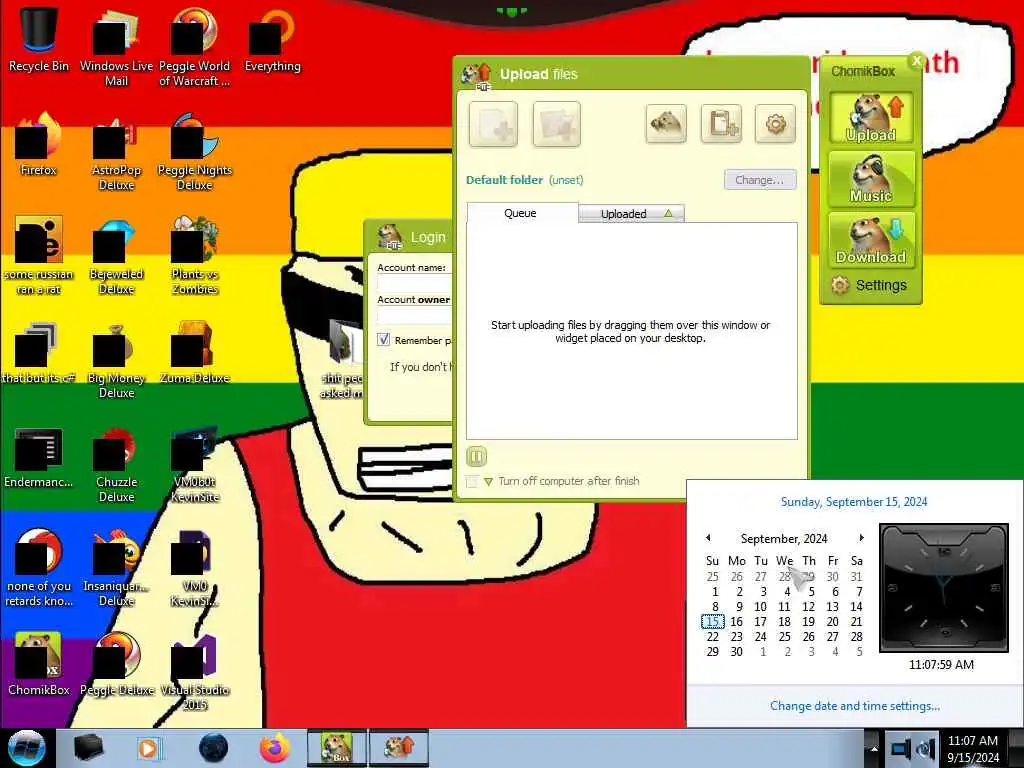
Task: Click the dark box taskbar icon beside Start
Action: [88, 748]
